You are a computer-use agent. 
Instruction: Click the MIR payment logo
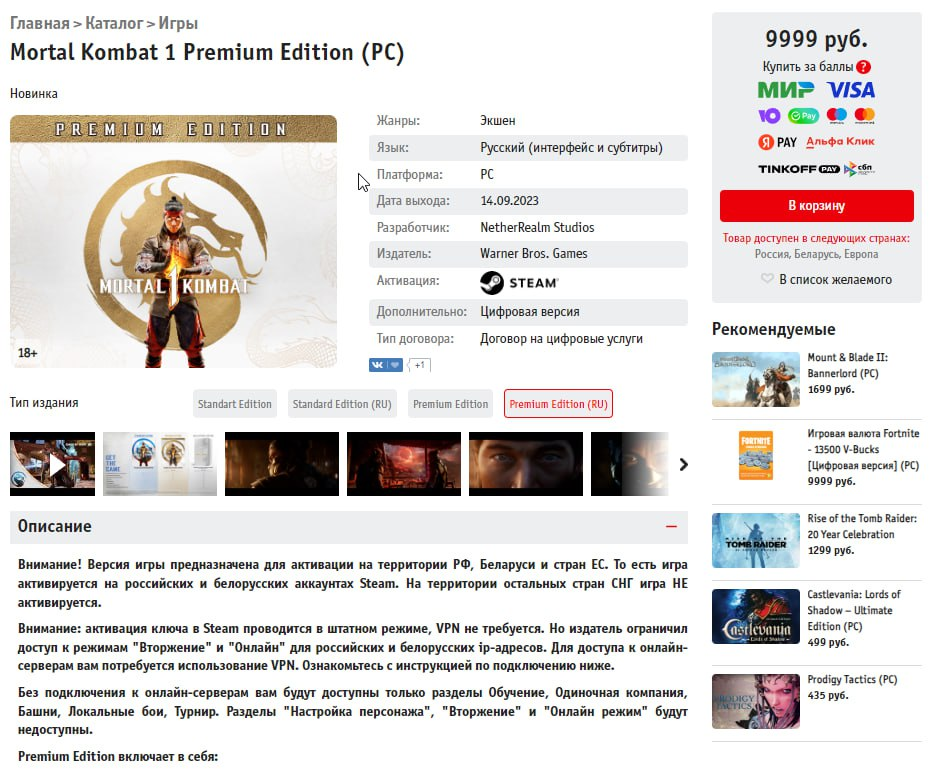click(786, 90)
